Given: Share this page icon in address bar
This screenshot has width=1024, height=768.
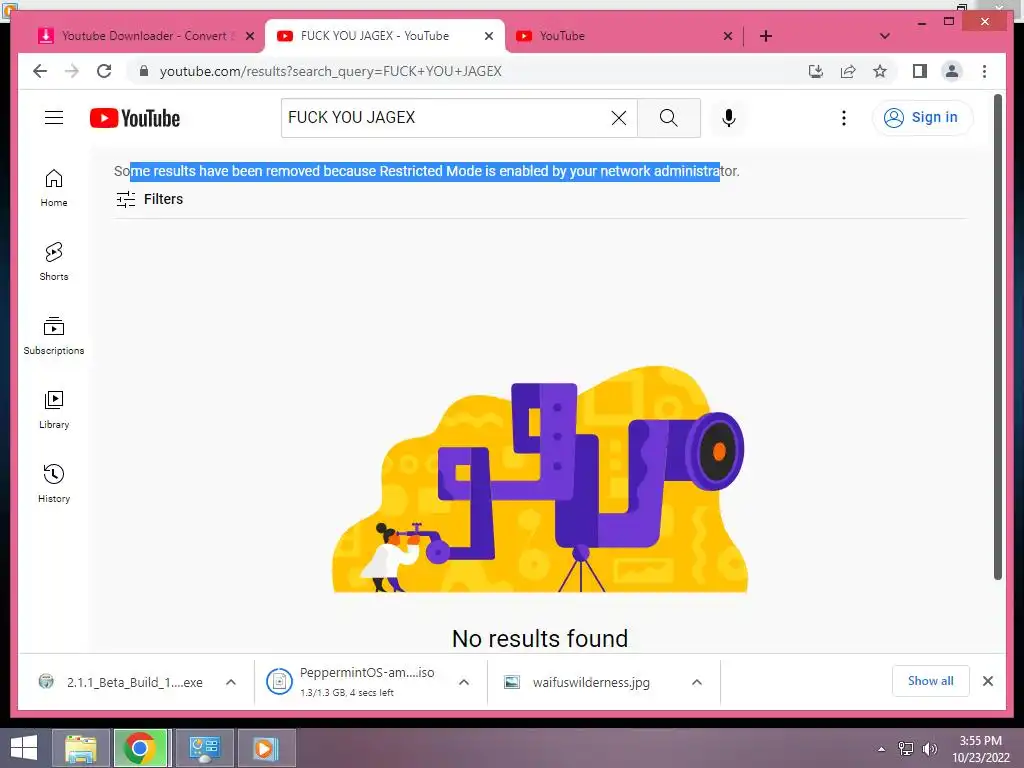Looking at the screenshot, I should [x=848, y=71].
